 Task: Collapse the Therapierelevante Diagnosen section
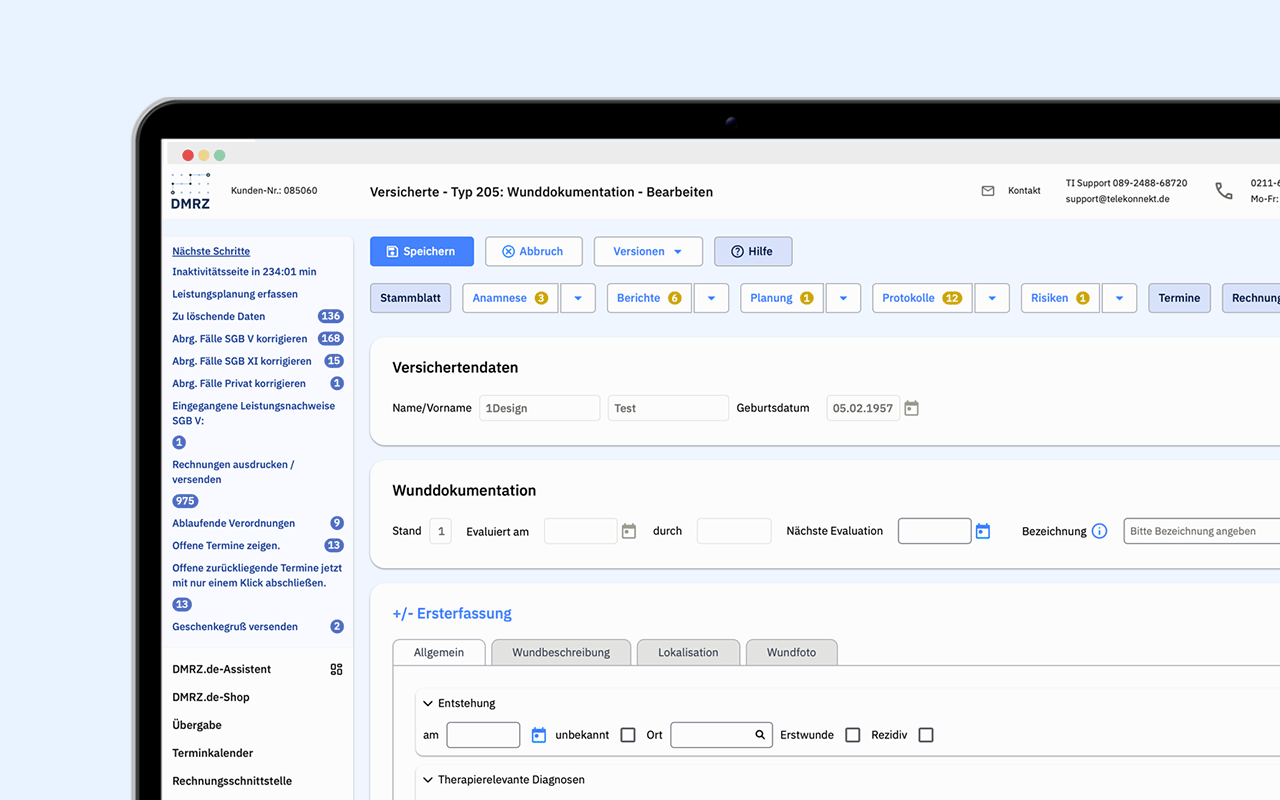pos(428,779)
